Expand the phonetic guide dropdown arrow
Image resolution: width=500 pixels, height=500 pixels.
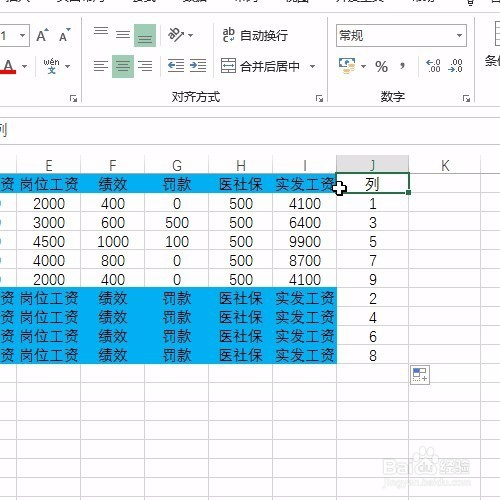[68, 66]
